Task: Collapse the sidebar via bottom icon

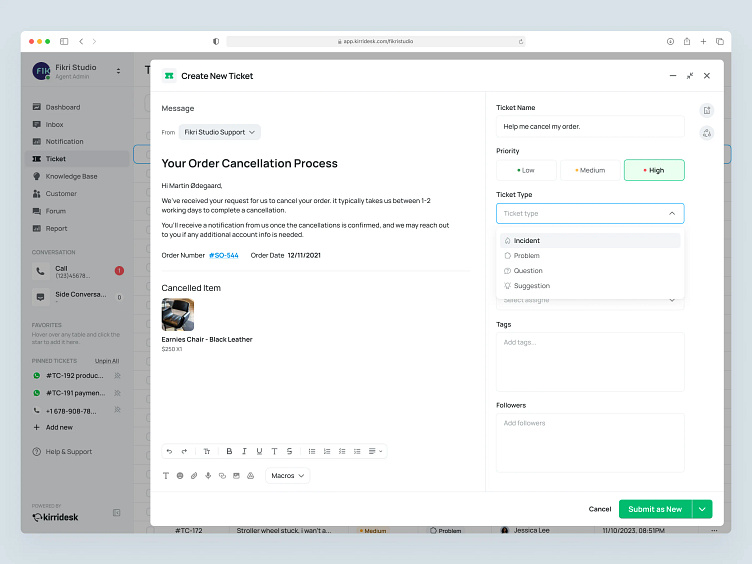Action: (117, 513)
